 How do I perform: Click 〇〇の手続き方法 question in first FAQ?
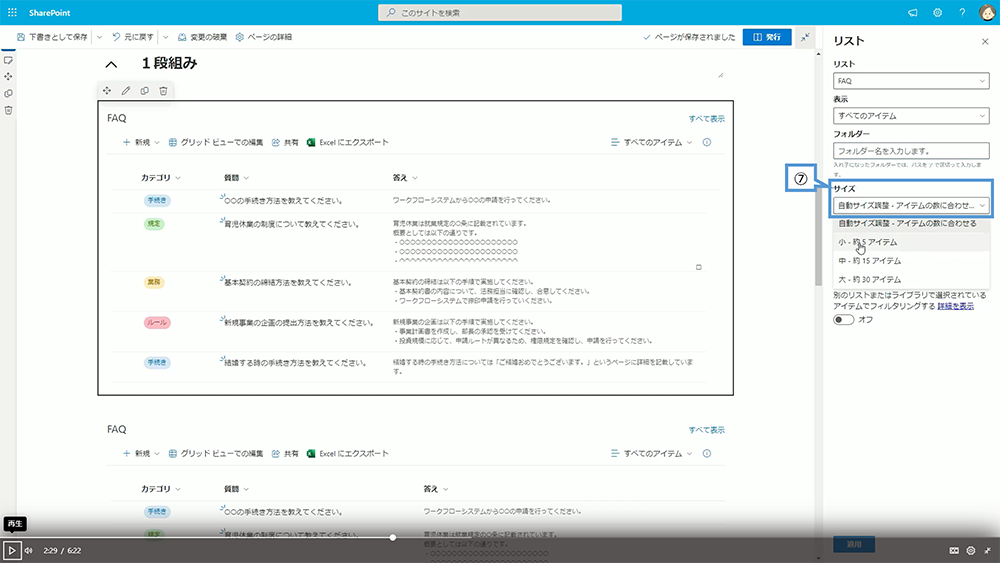pyautogui.click(x=283, y=200)
